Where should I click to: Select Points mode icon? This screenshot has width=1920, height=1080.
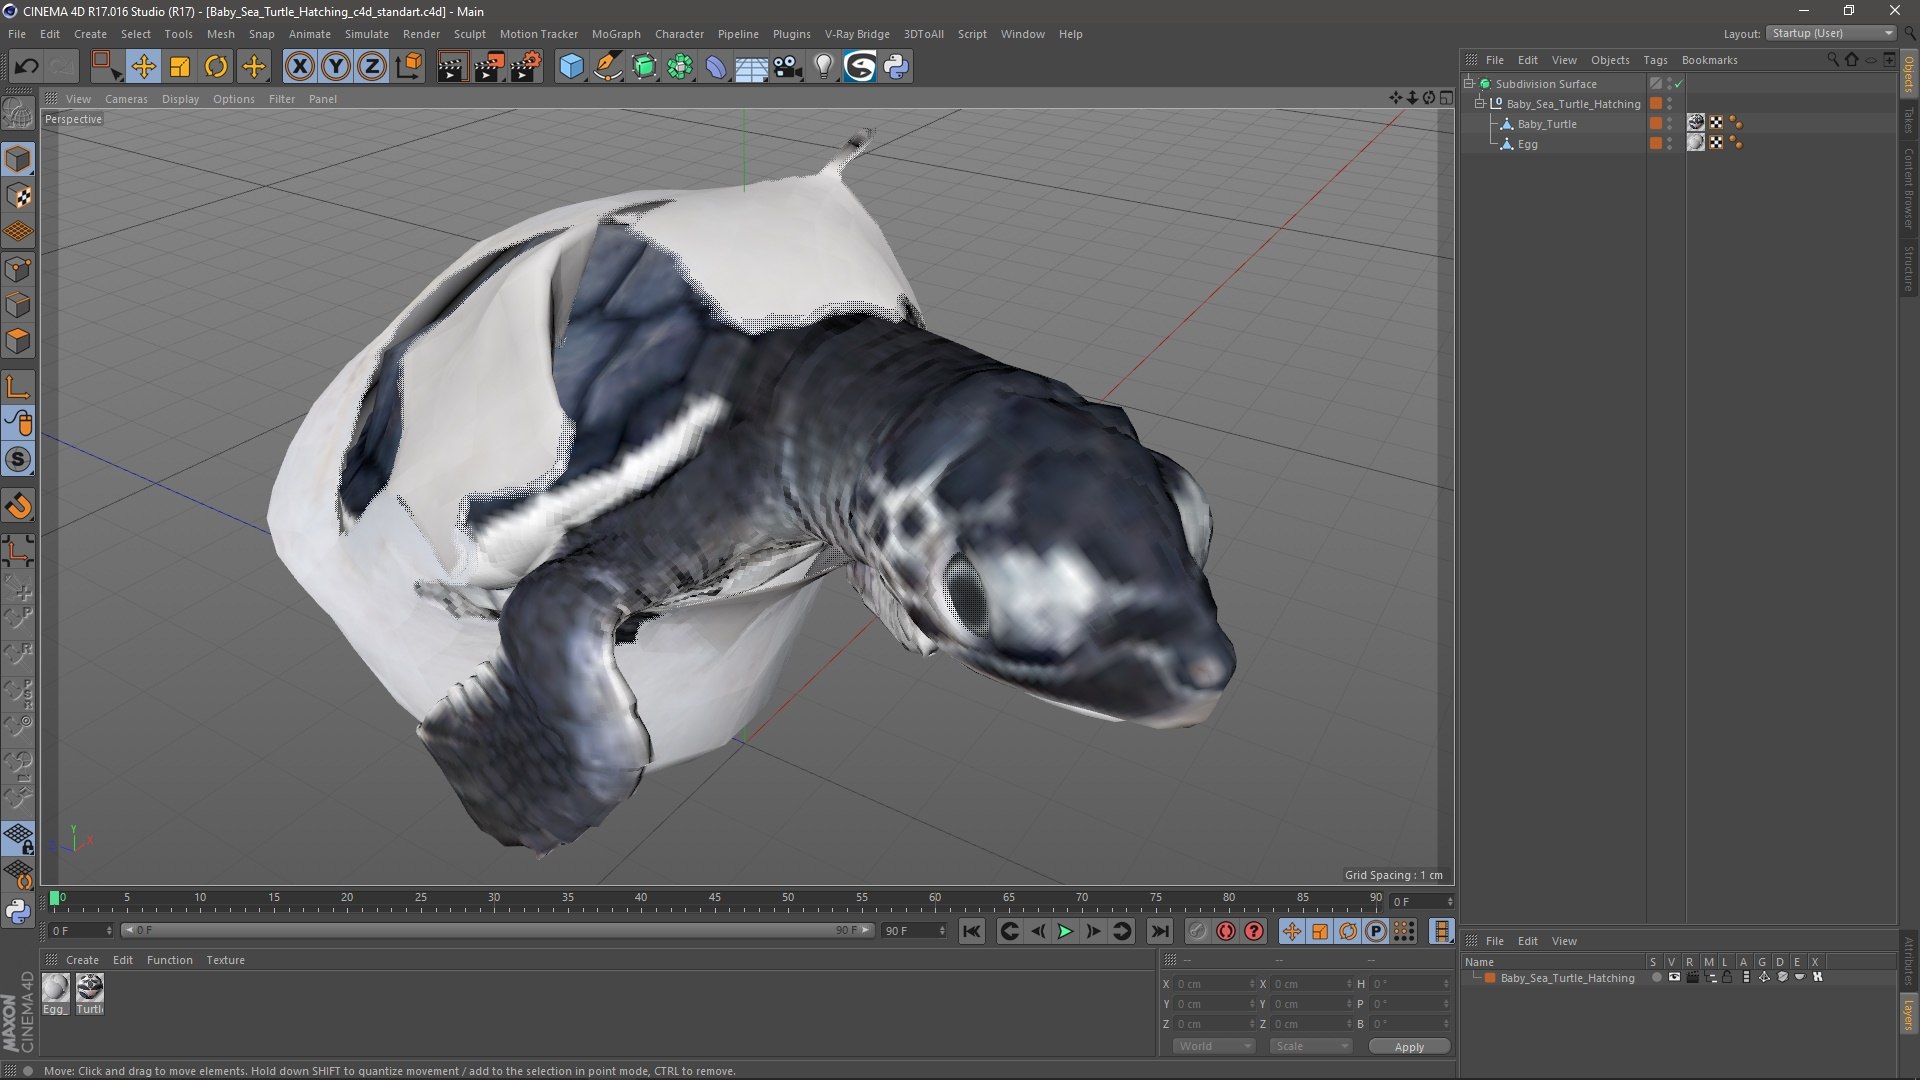(x=18, y=269)
